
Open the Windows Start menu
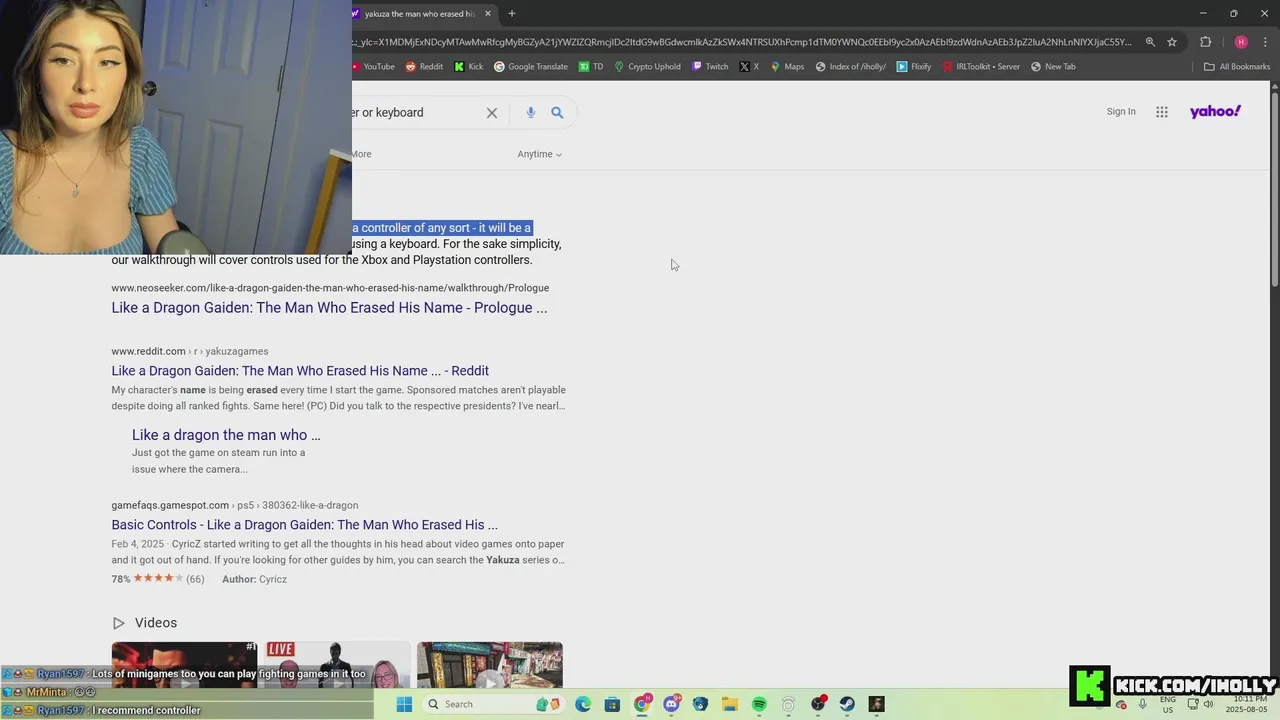[404, 704]
